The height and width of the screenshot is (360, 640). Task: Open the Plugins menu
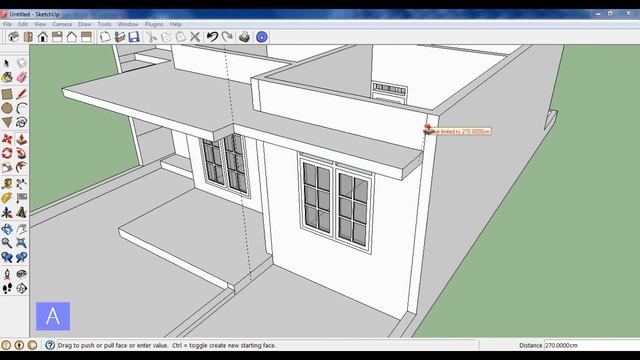click(x=154, y=24)
